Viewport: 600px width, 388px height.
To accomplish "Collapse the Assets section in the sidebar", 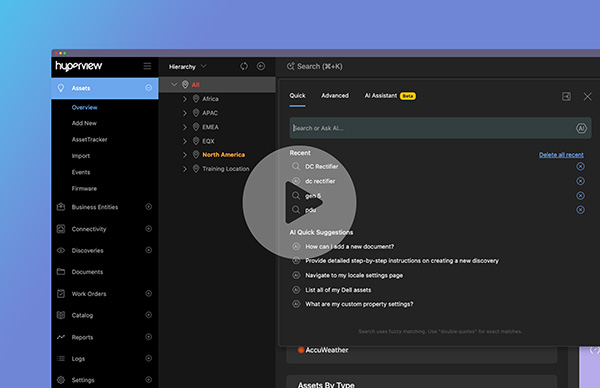I will (x=148, y=88).
